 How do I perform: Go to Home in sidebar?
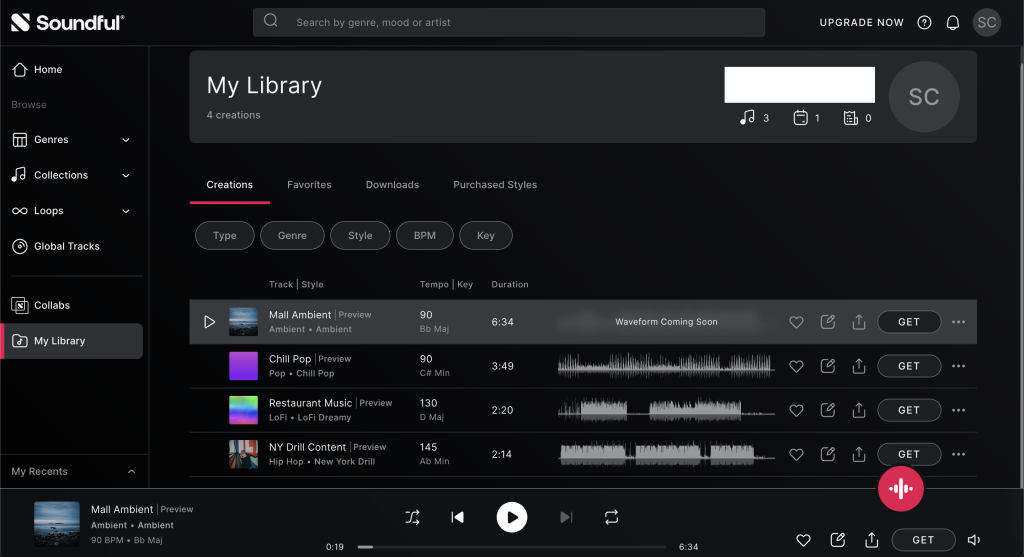(x=38, y=69)
